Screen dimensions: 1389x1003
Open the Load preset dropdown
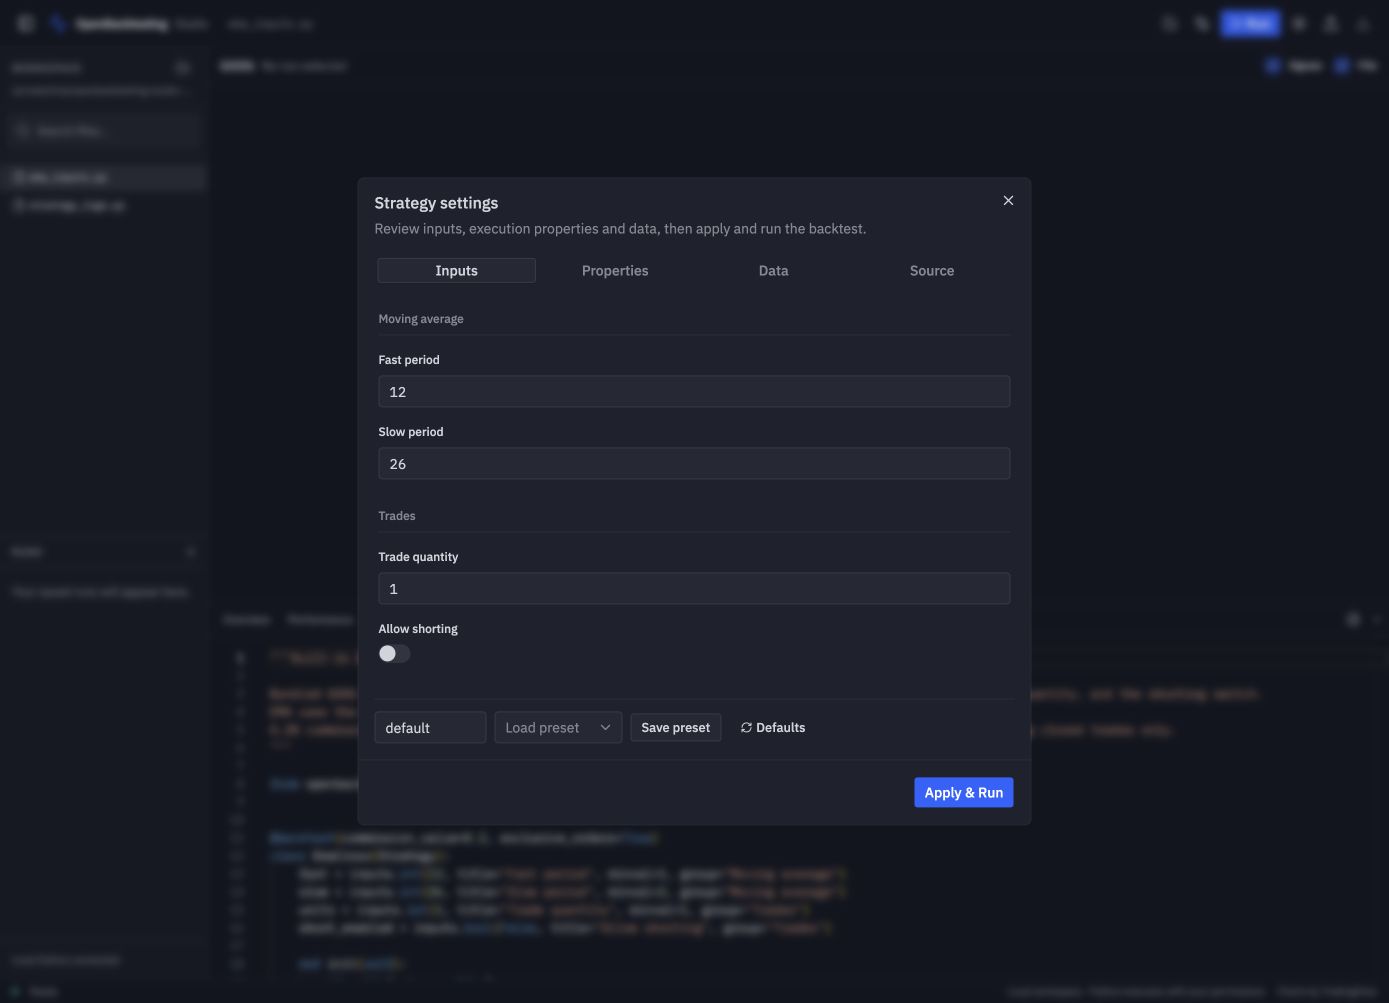pyautogui.click(x=558, y=728)
